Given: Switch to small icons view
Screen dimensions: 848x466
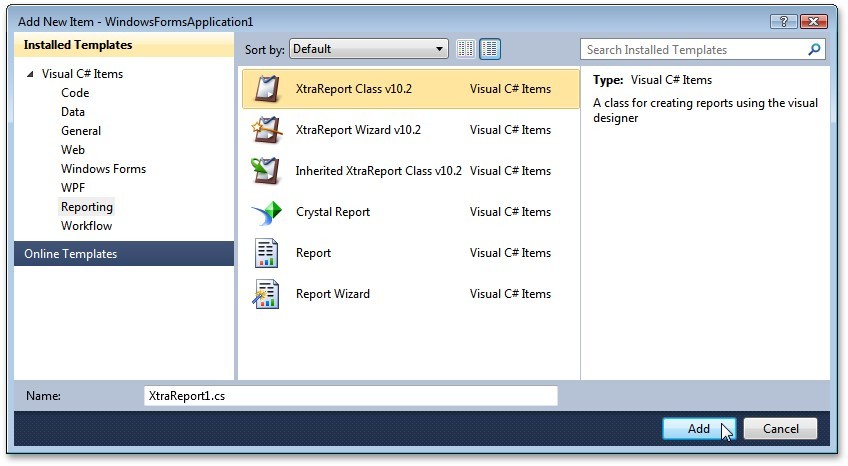Looking at the screenshot, I should (466, 49).
